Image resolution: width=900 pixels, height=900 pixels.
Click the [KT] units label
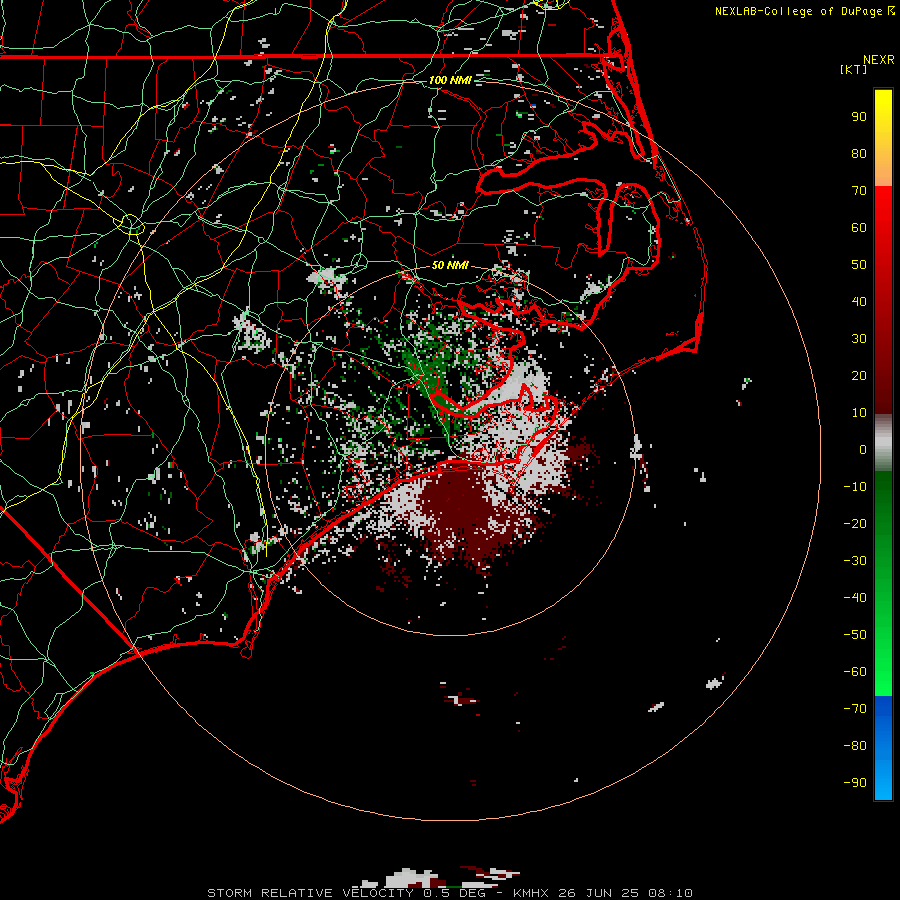click(x=854, y=69)
